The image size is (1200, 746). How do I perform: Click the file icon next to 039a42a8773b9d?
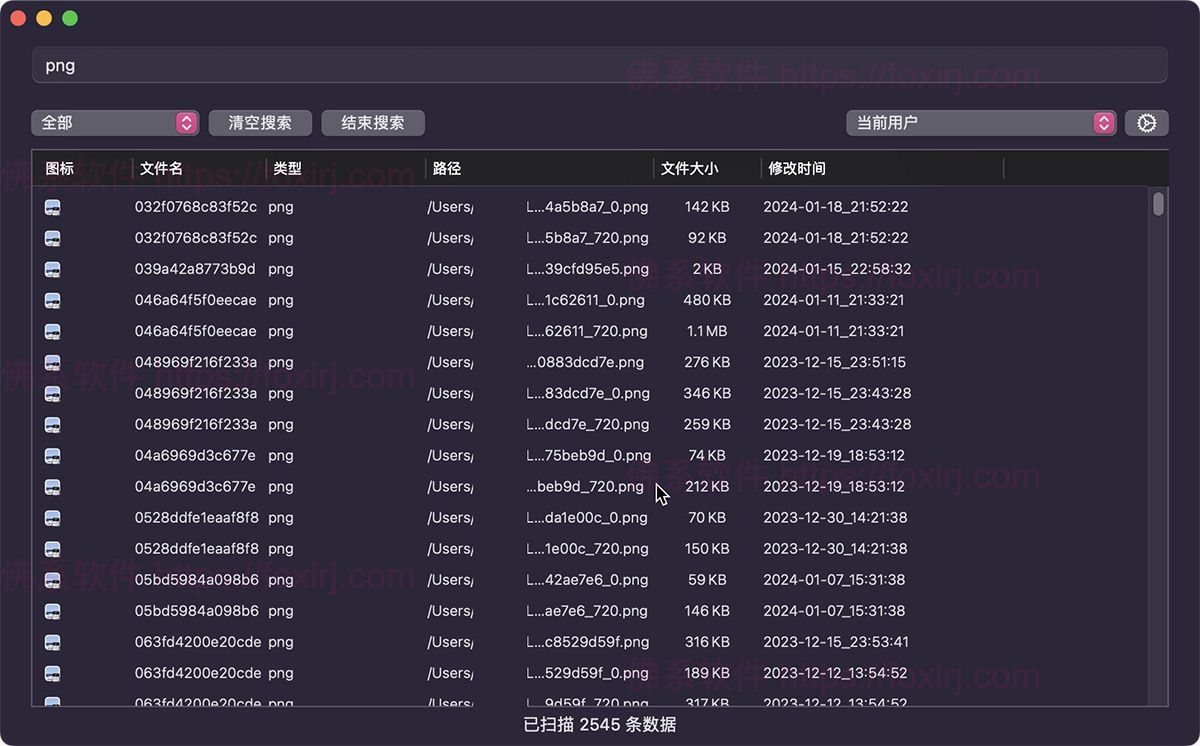52,269
